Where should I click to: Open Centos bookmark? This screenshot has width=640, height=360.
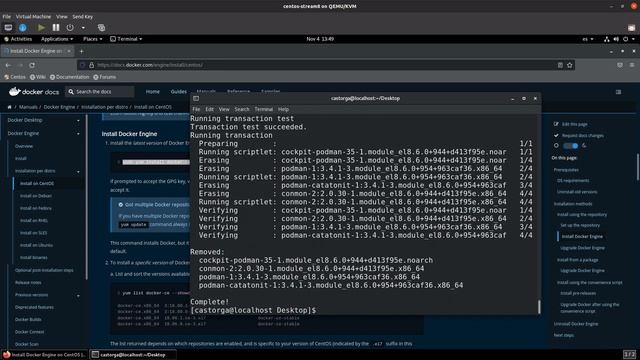coord(15,77)
